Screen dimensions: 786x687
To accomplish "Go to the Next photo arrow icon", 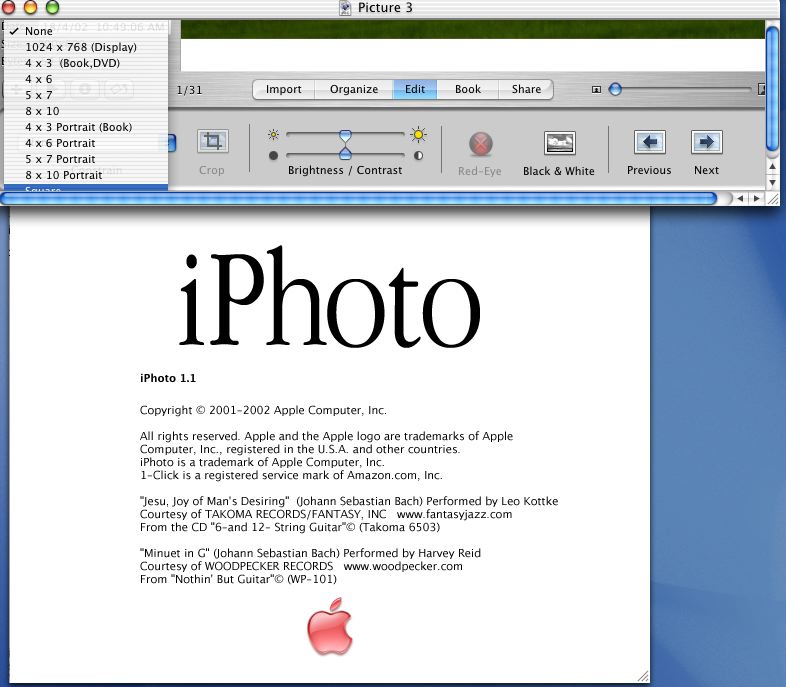I will 706,142.
